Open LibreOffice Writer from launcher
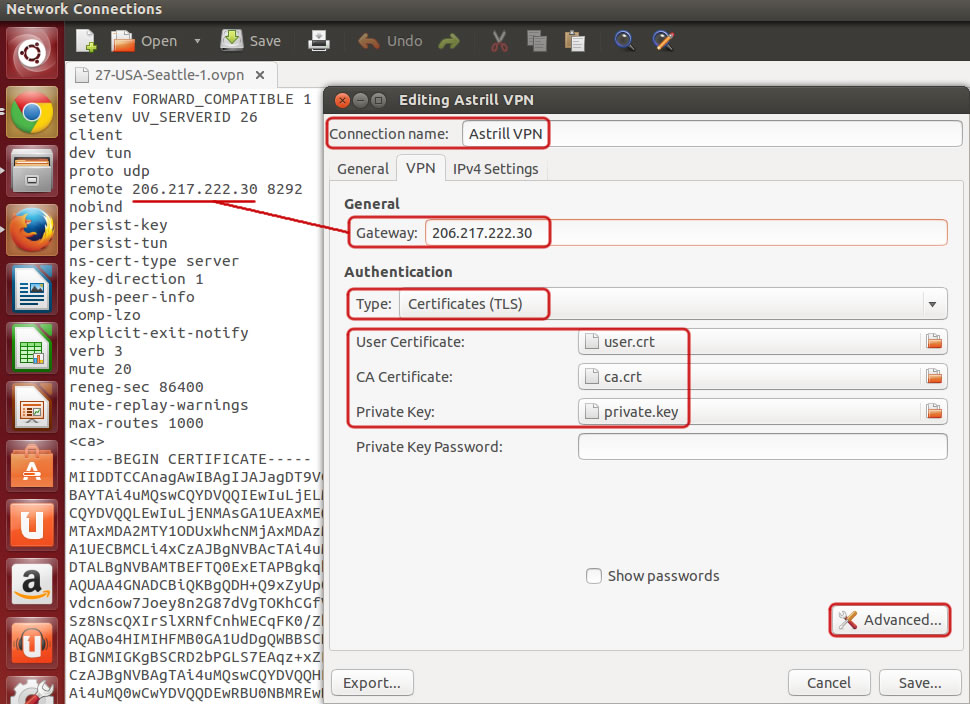This screenshot has height=704, width=970. pos(32,289)
